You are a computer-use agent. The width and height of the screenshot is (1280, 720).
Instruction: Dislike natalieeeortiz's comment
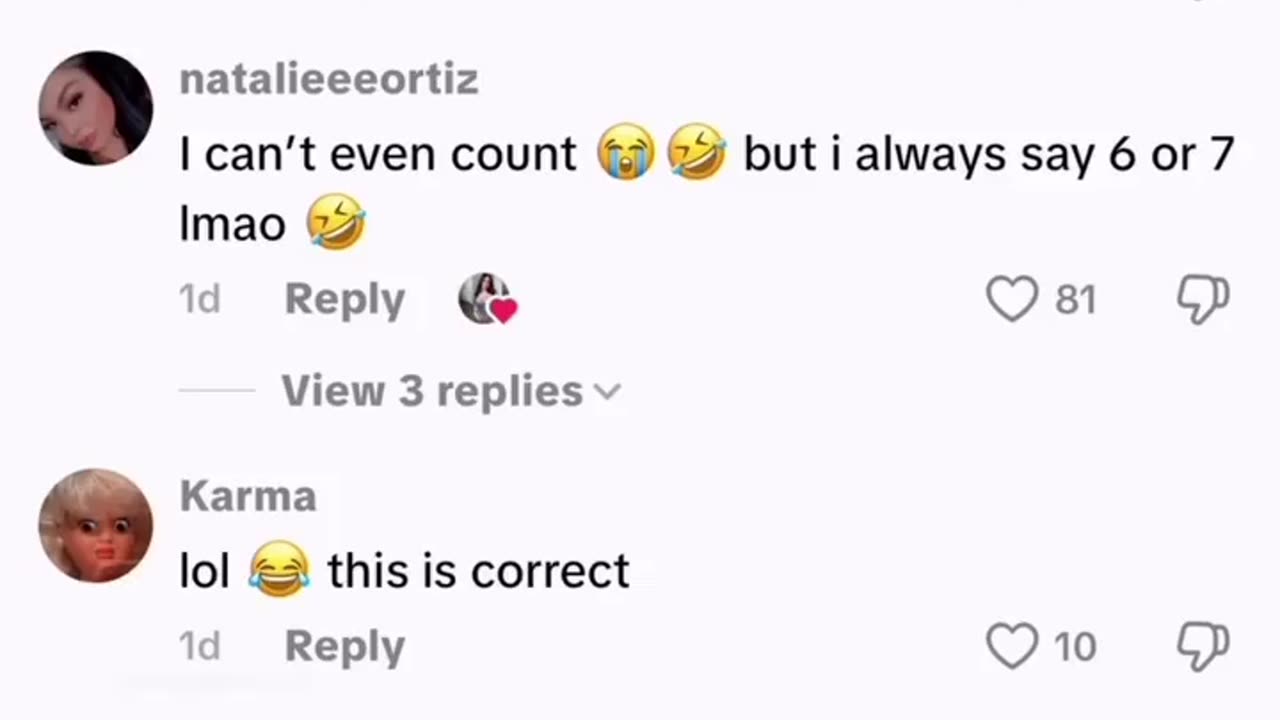pyautogui.click(x=1202, y=299)
